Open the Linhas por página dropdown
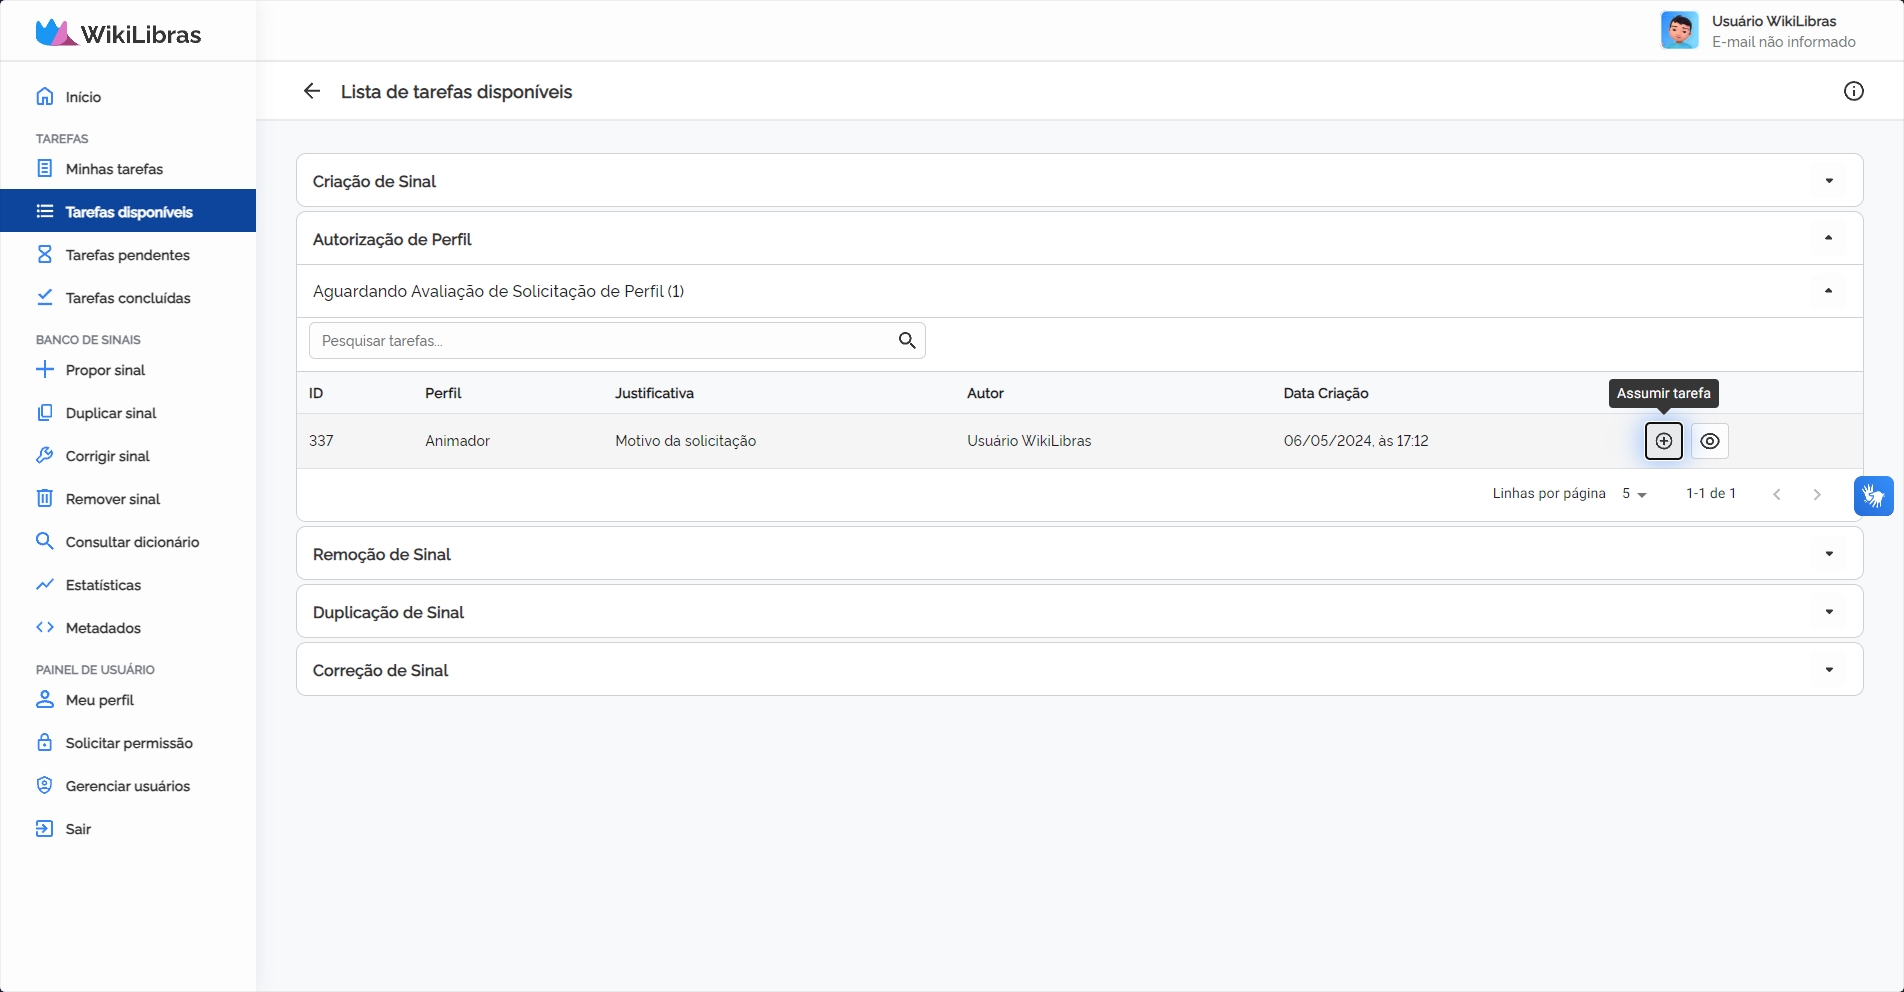The height and width of the screenshot is (992, 1904). (x=1634, y=494)
